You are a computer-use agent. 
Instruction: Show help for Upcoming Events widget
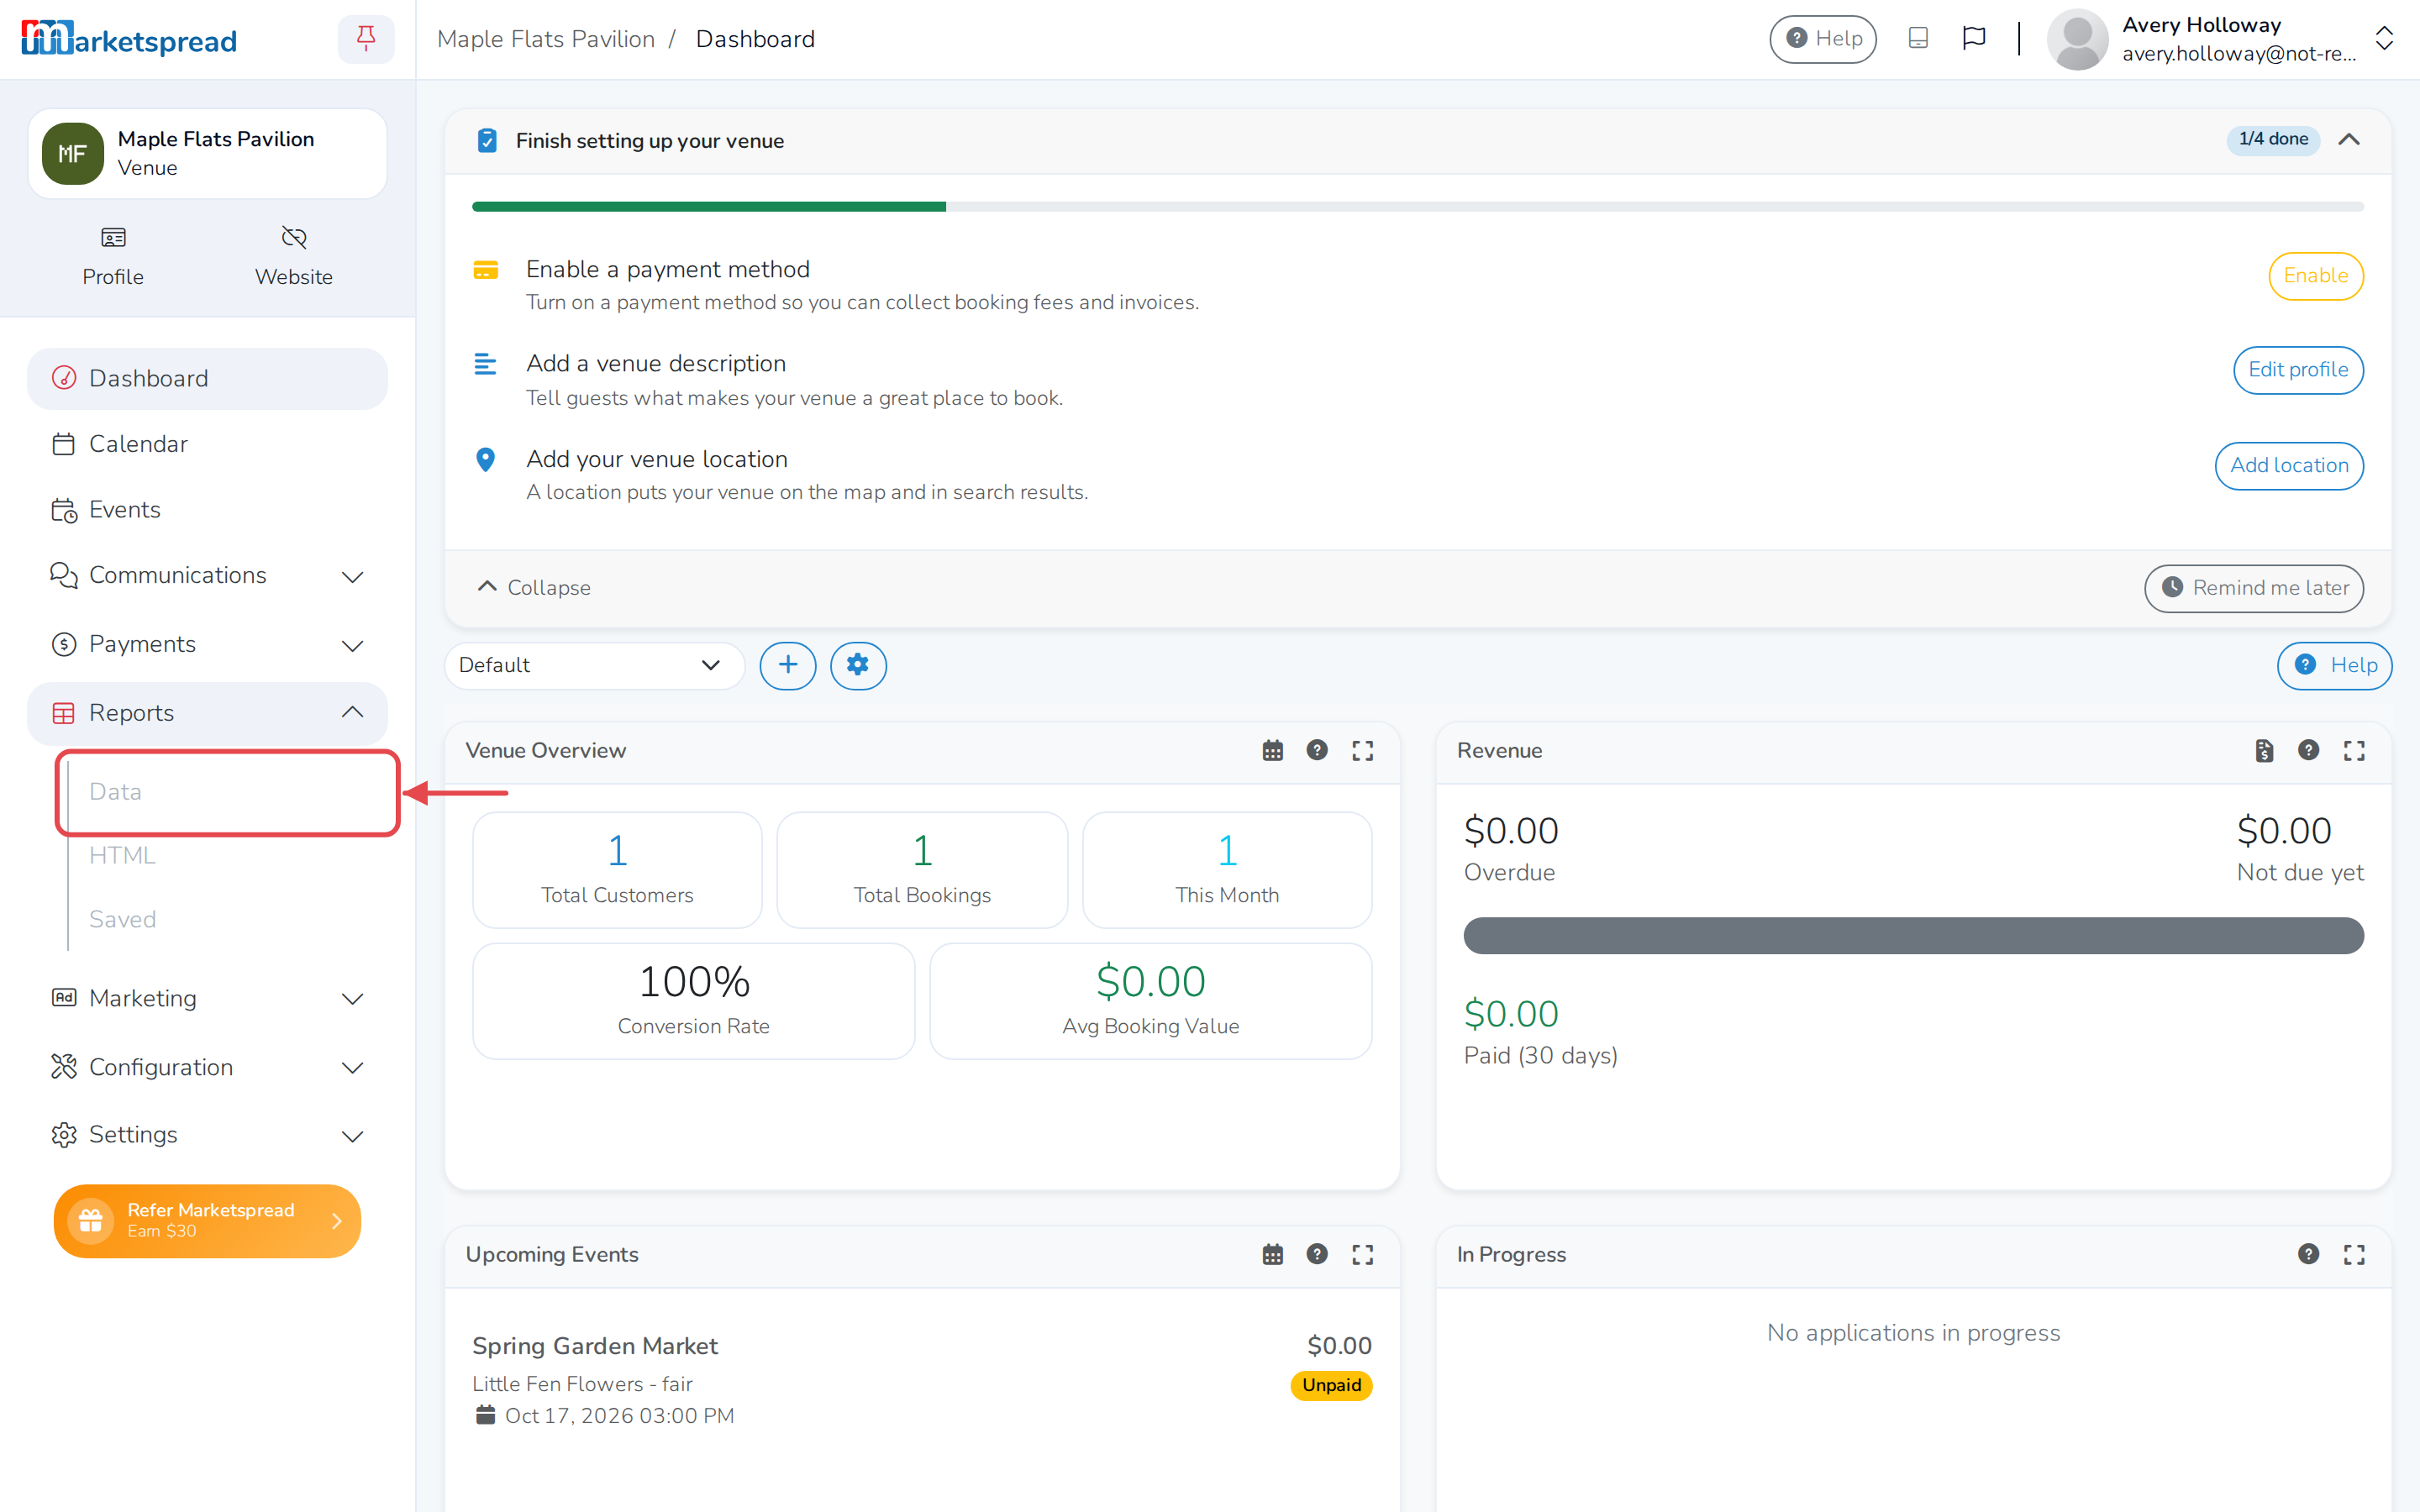coord(1317,1254)
